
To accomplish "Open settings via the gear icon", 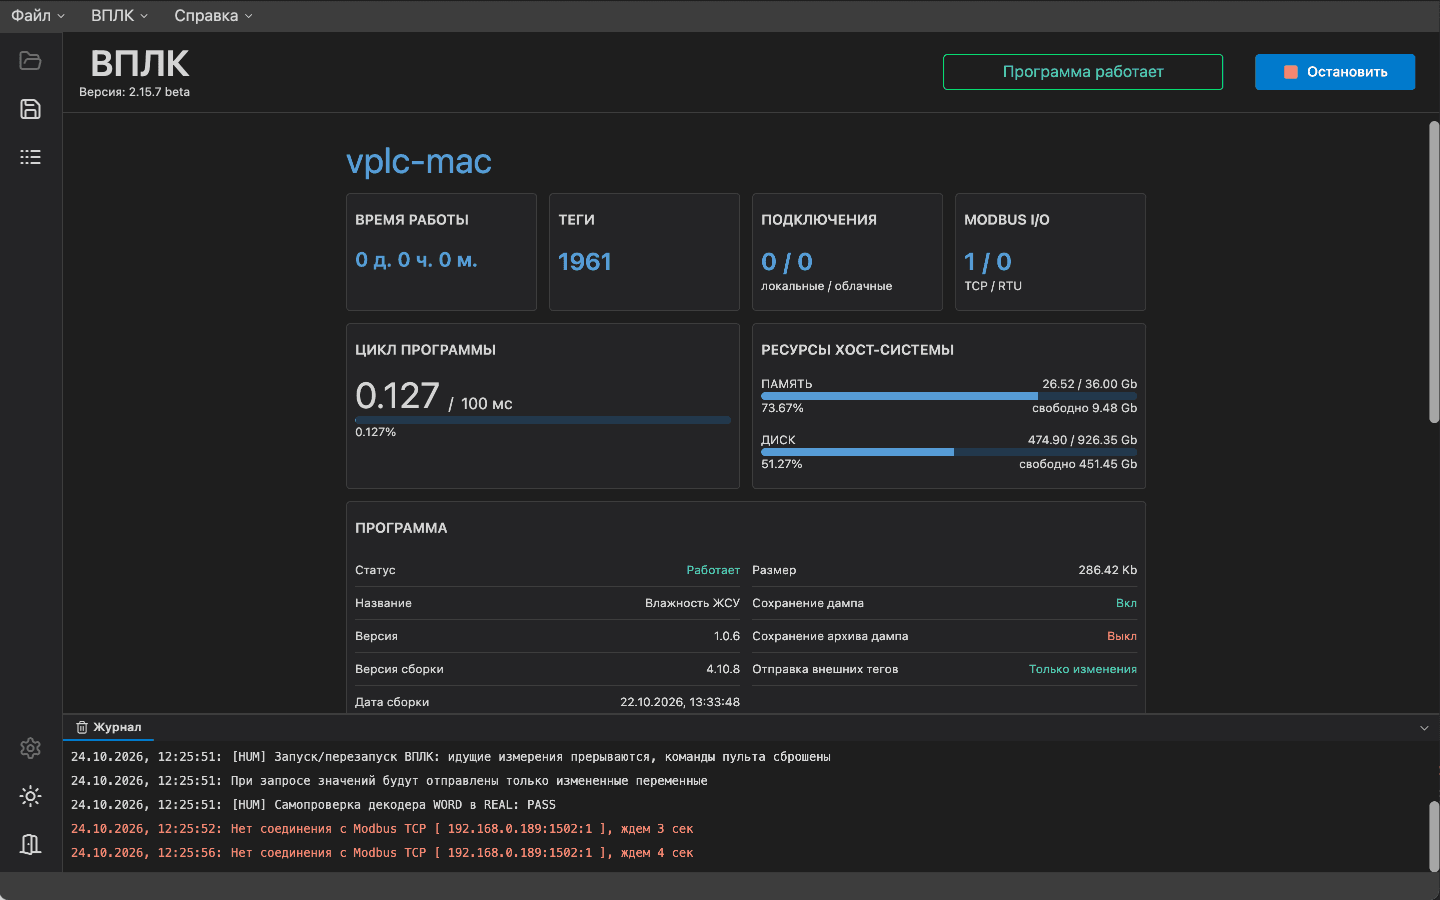I will [30, 748].
